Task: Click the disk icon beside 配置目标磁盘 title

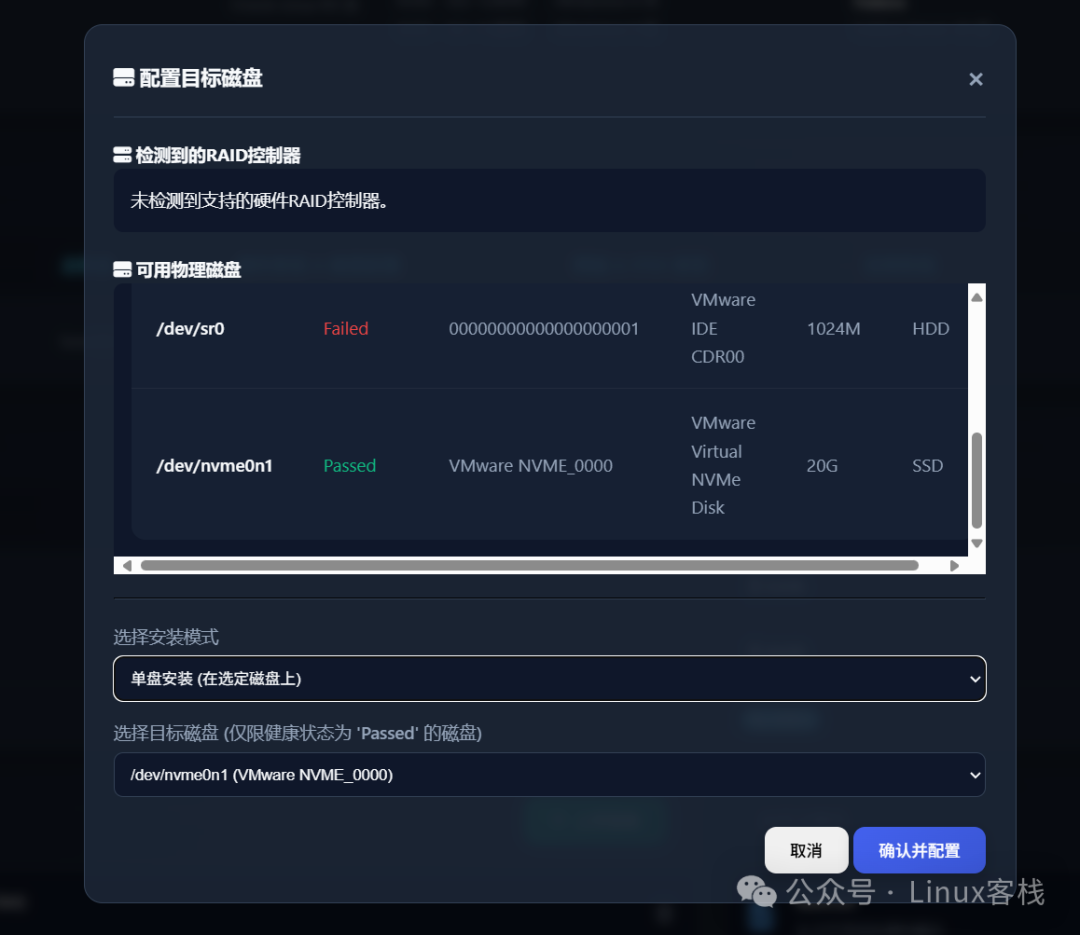Action: coord(124,78)
